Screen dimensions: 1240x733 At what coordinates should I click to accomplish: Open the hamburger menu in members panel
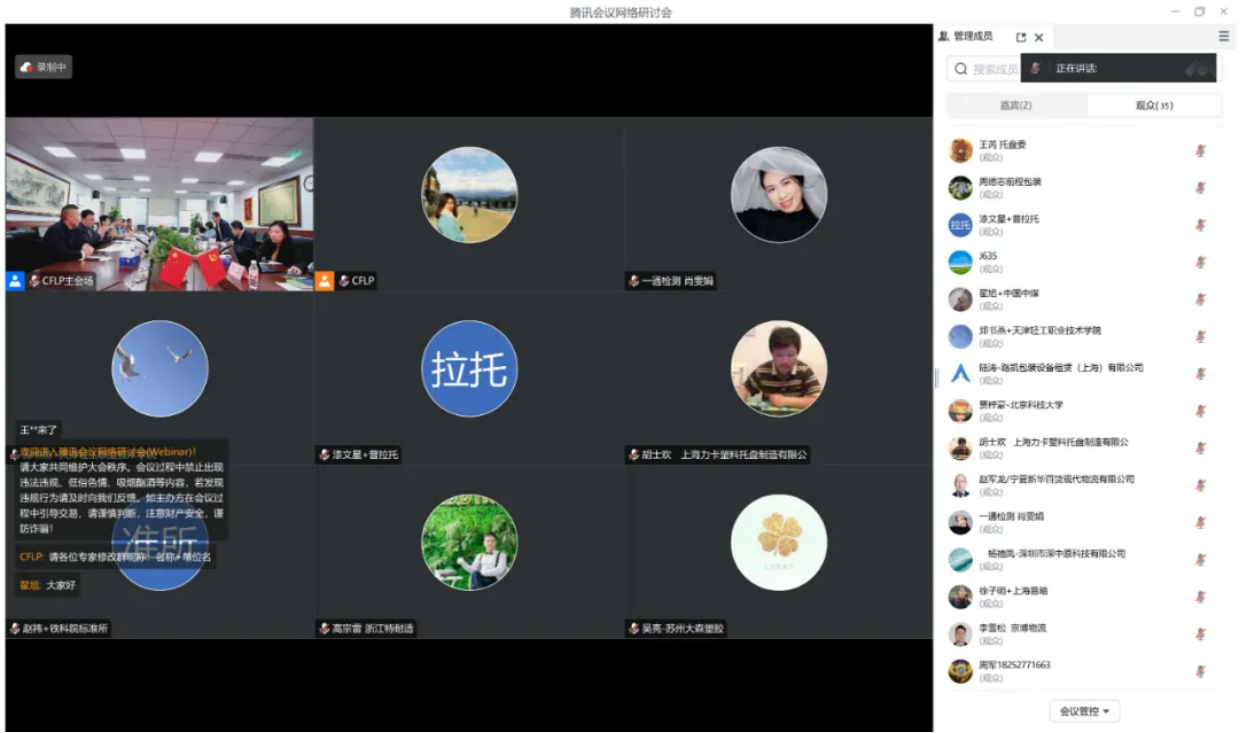pos(1223,36)
